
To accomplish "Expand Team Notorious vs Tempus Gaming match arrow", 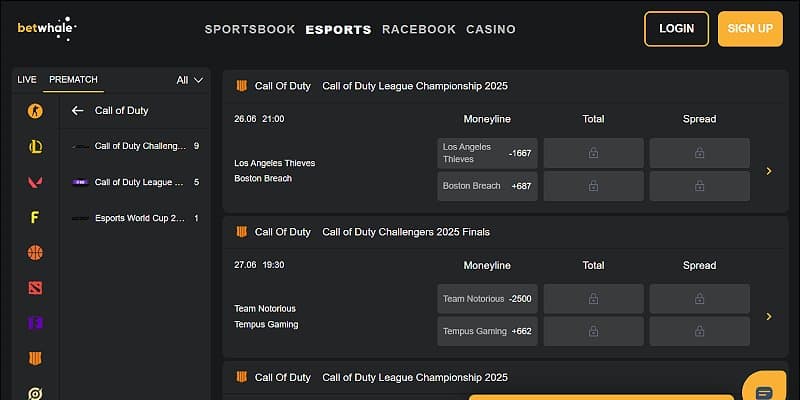I will (769, 316).
